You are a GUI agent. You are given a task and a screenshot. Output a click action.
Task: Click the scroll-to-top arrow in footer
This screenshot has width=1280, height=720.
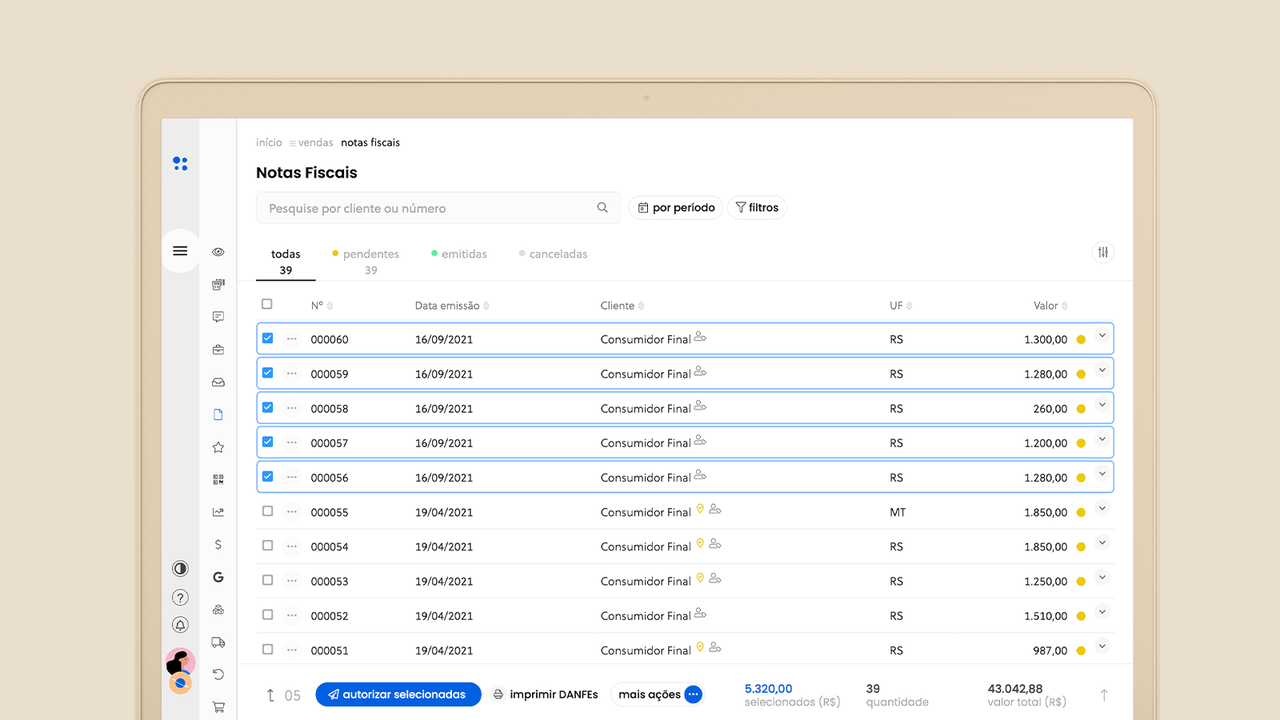[1104, 695]
